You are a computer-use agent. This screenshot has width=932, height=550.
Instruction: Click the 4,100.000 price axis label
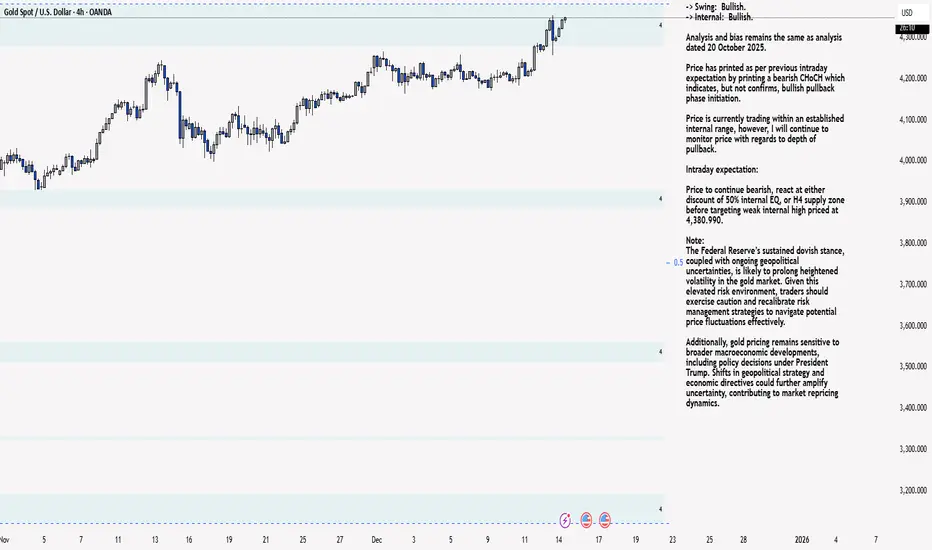click(913, 120)
